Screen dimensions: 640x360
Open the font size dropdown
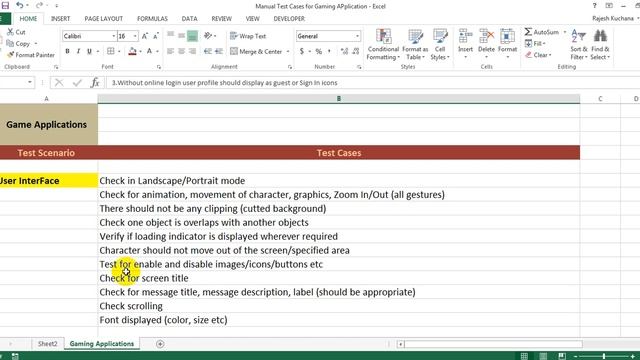pyautogui.click(x=135, y=36)
